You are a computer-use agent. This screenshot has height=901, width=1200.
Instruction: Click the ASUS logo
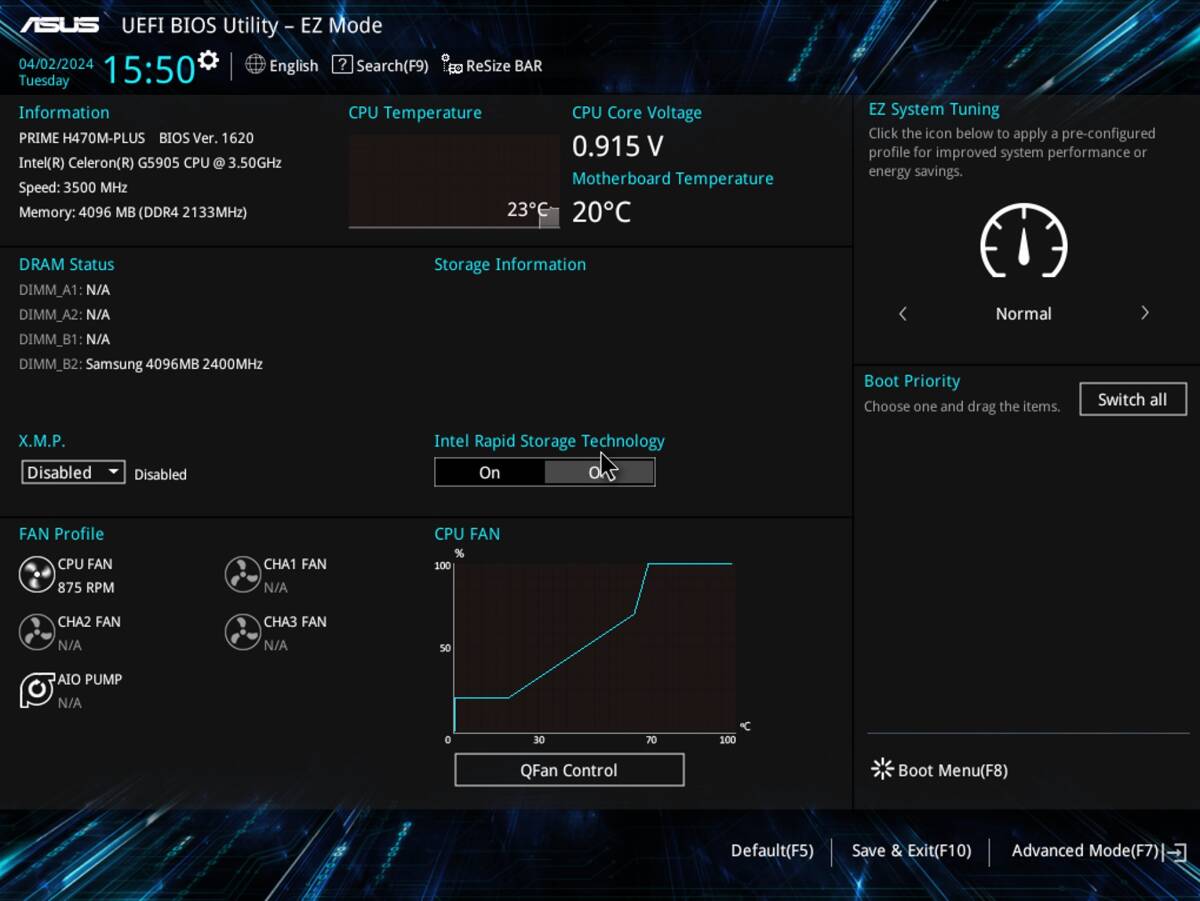pos(60,25)
